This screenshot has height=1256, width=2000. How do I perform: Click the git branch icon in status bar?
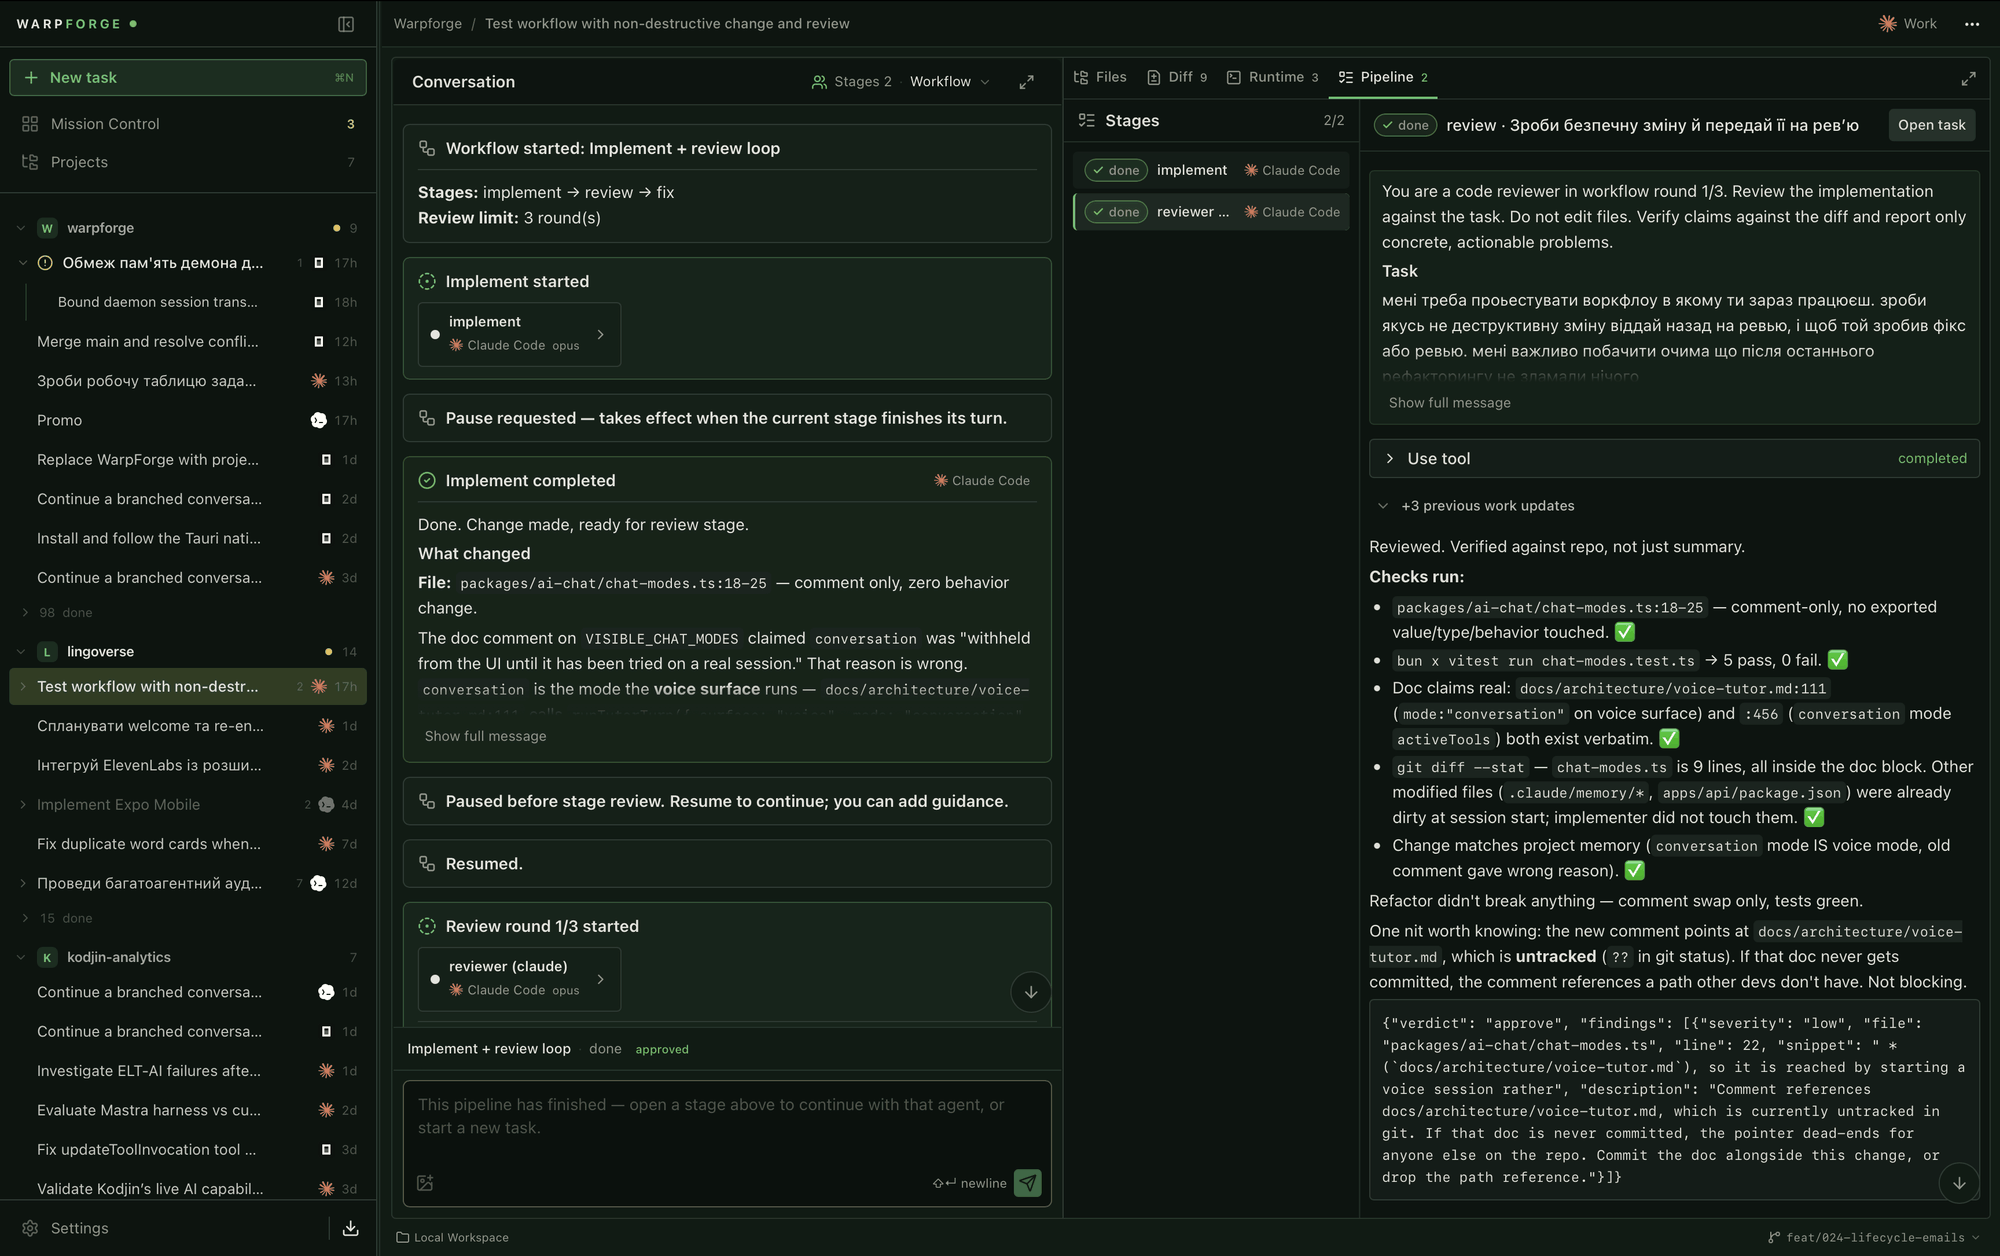pos(1774,1238)
